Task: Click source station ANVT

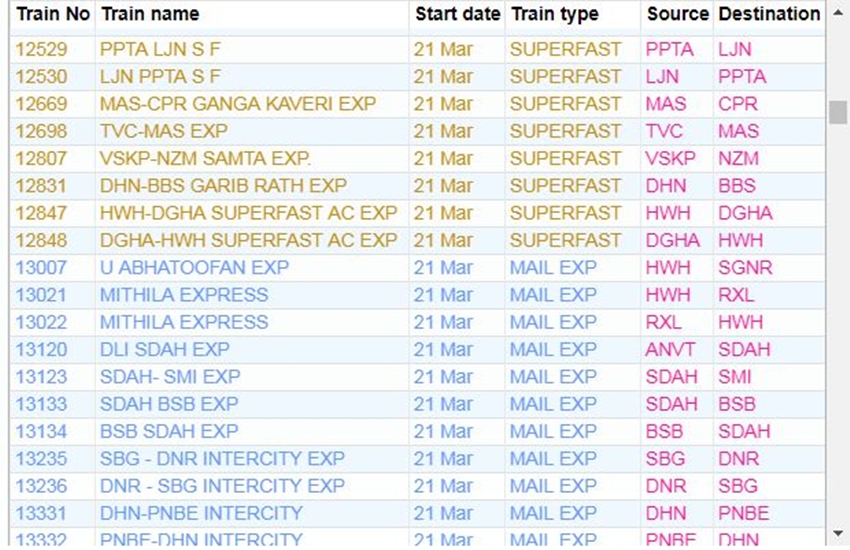Action: 669,350
